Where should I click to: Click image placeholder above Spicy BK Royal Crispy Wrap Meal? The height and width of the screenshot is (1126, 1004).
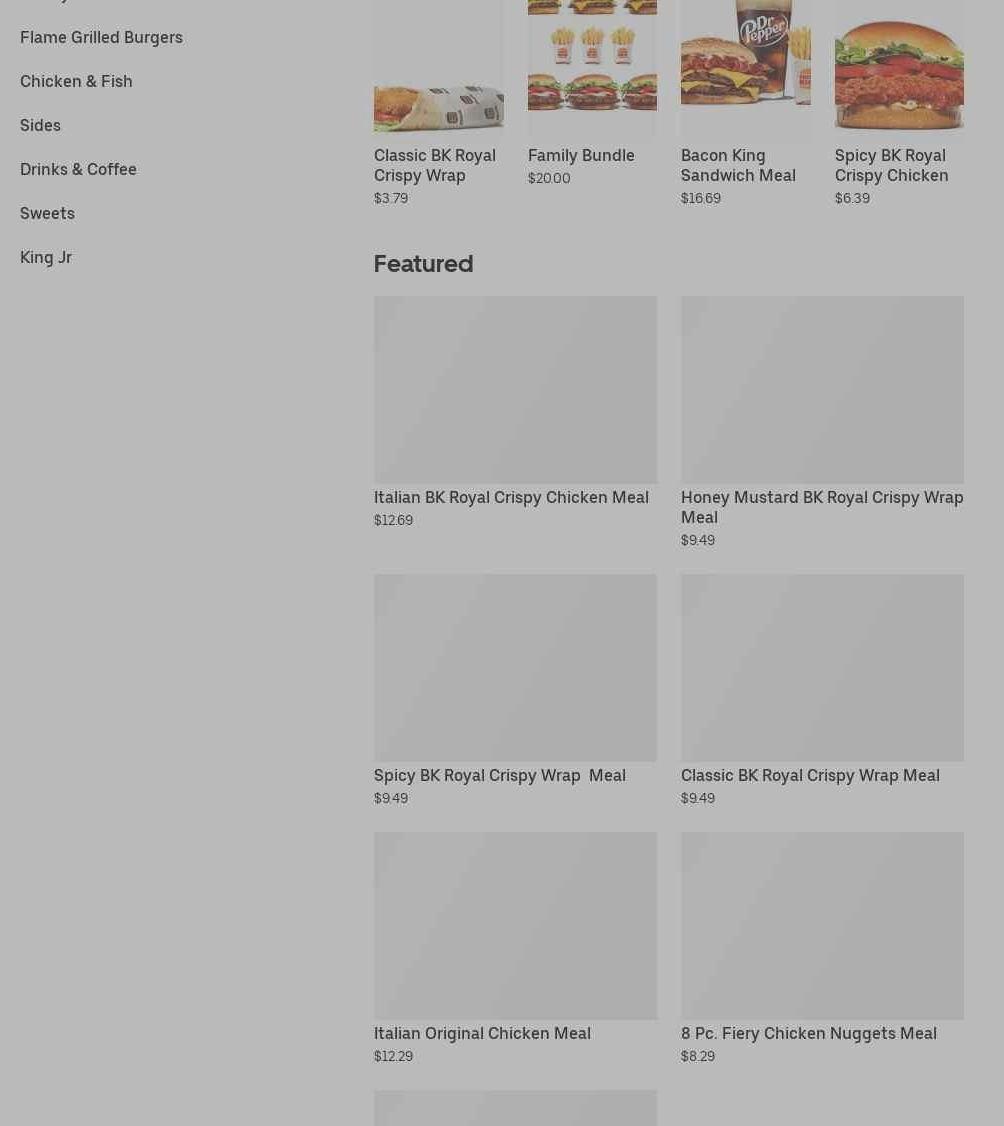click(x=516, y=667)
